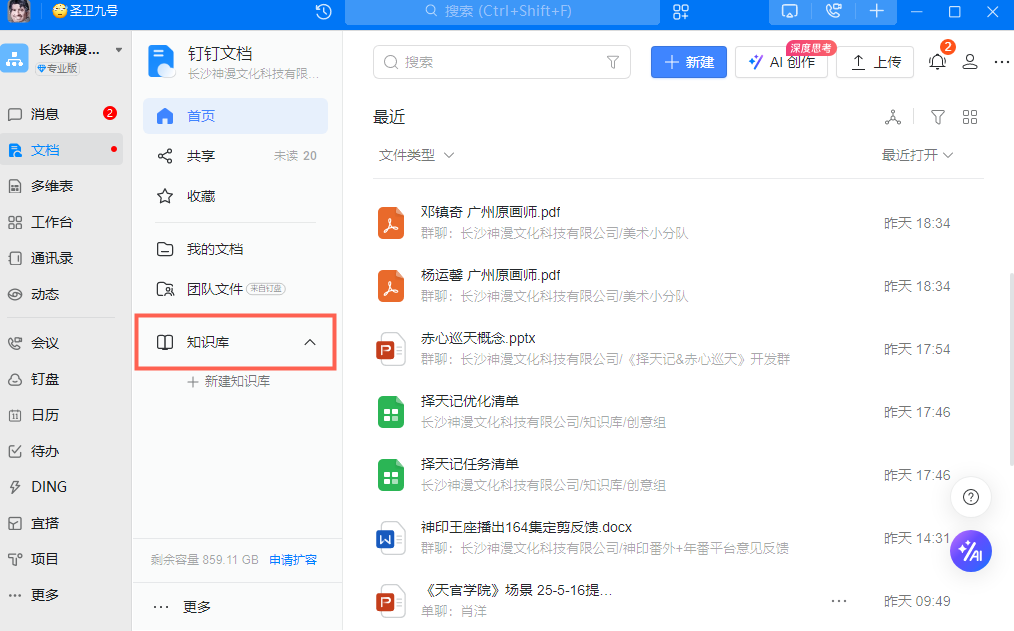The height and width of the screenshot is (631, 1014).
Task: Click the document search input field
Action: 500,62
